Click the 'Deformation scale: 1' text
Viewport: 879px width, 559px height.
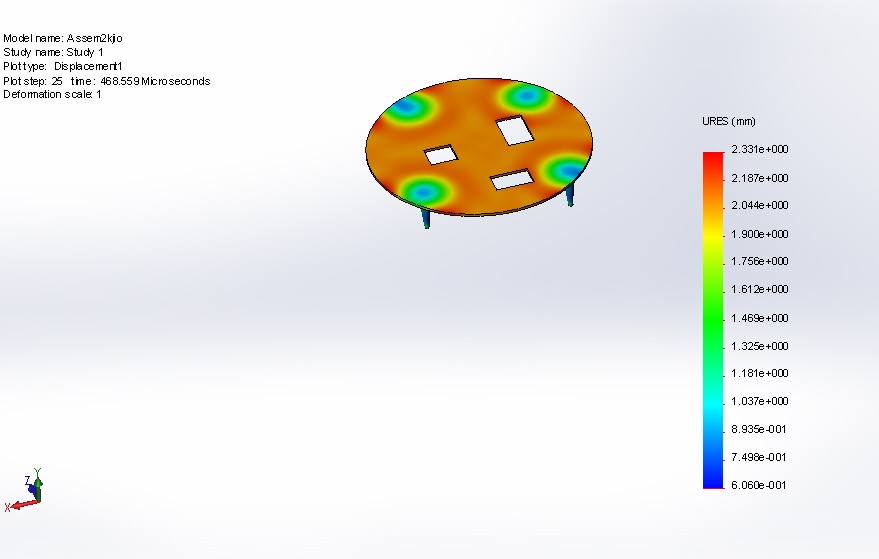click(x=52, y=94)
